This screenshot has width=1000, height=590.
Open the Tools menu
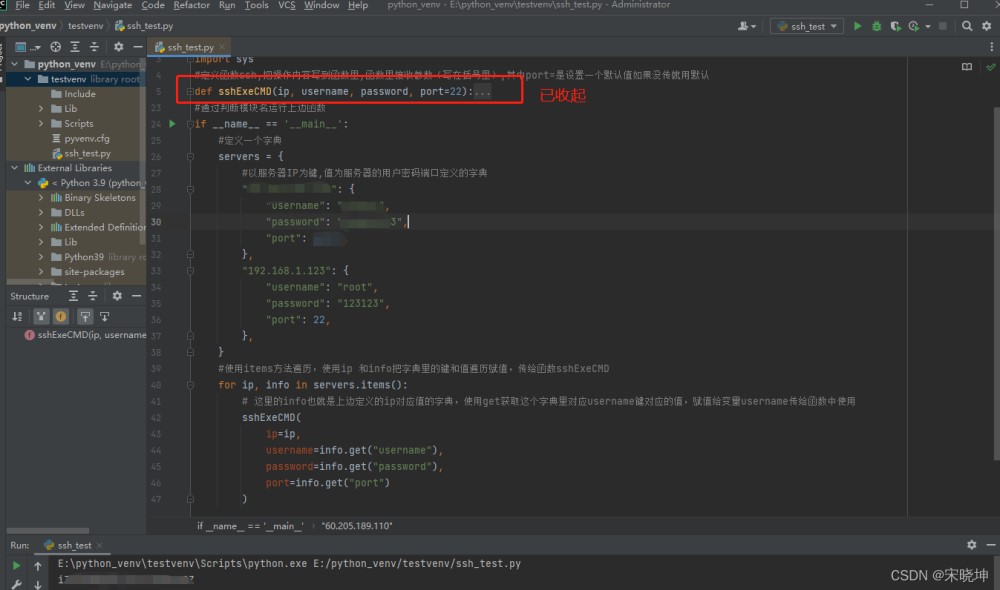coord(256,5)
